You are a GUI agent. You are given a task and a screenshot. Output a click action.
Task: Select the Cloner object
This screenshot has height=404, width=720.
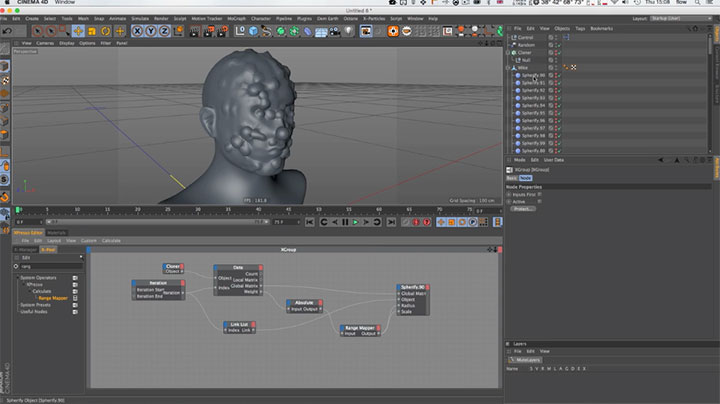pos(524,53)
